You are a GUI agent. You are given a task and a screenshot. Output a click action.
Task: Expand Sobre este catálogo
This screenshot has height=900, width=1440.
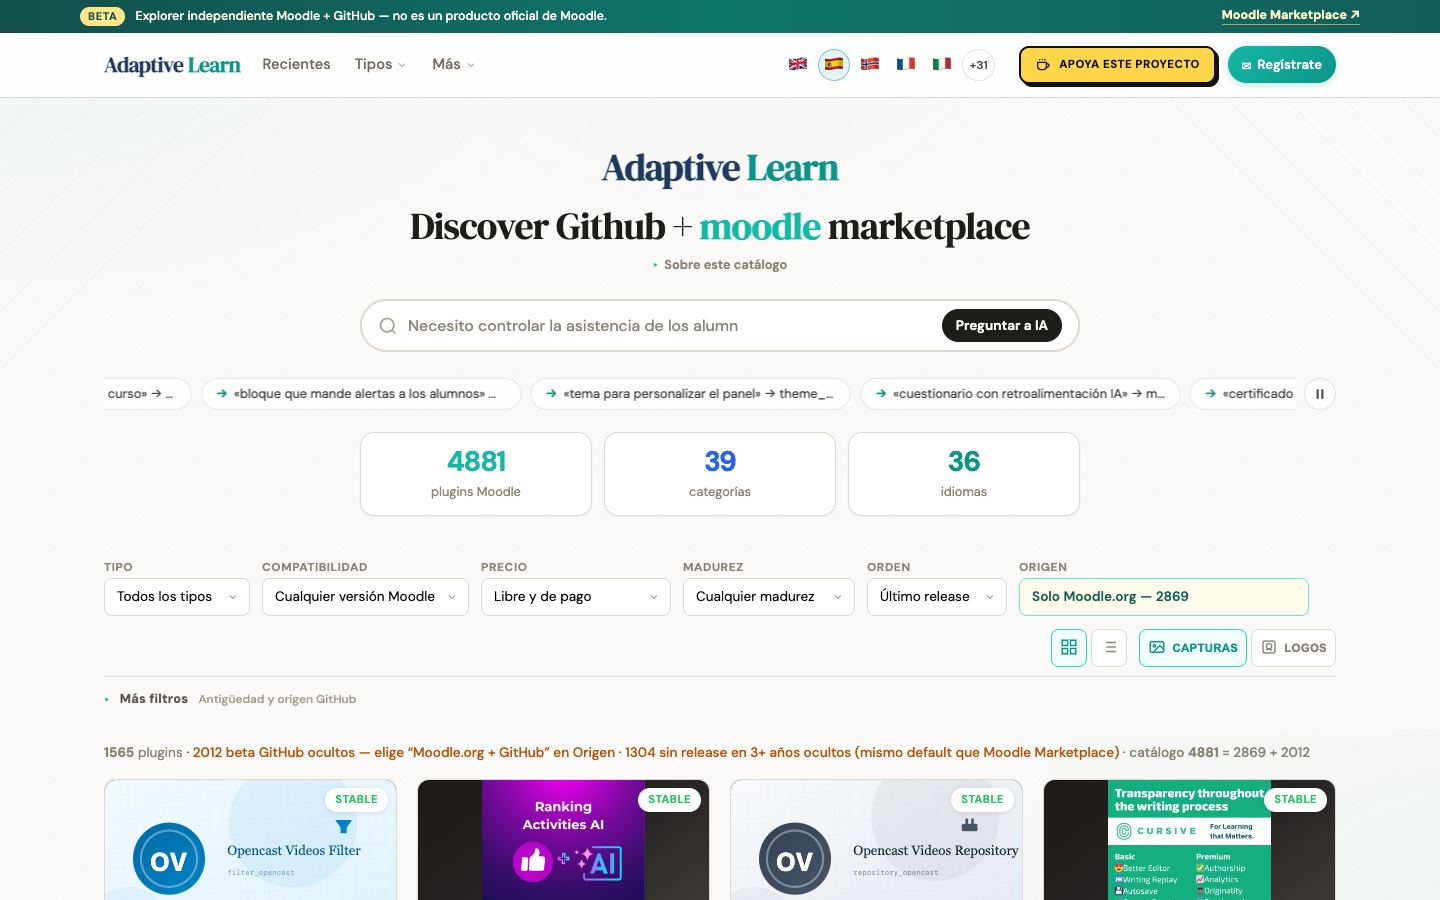[720, 265]
